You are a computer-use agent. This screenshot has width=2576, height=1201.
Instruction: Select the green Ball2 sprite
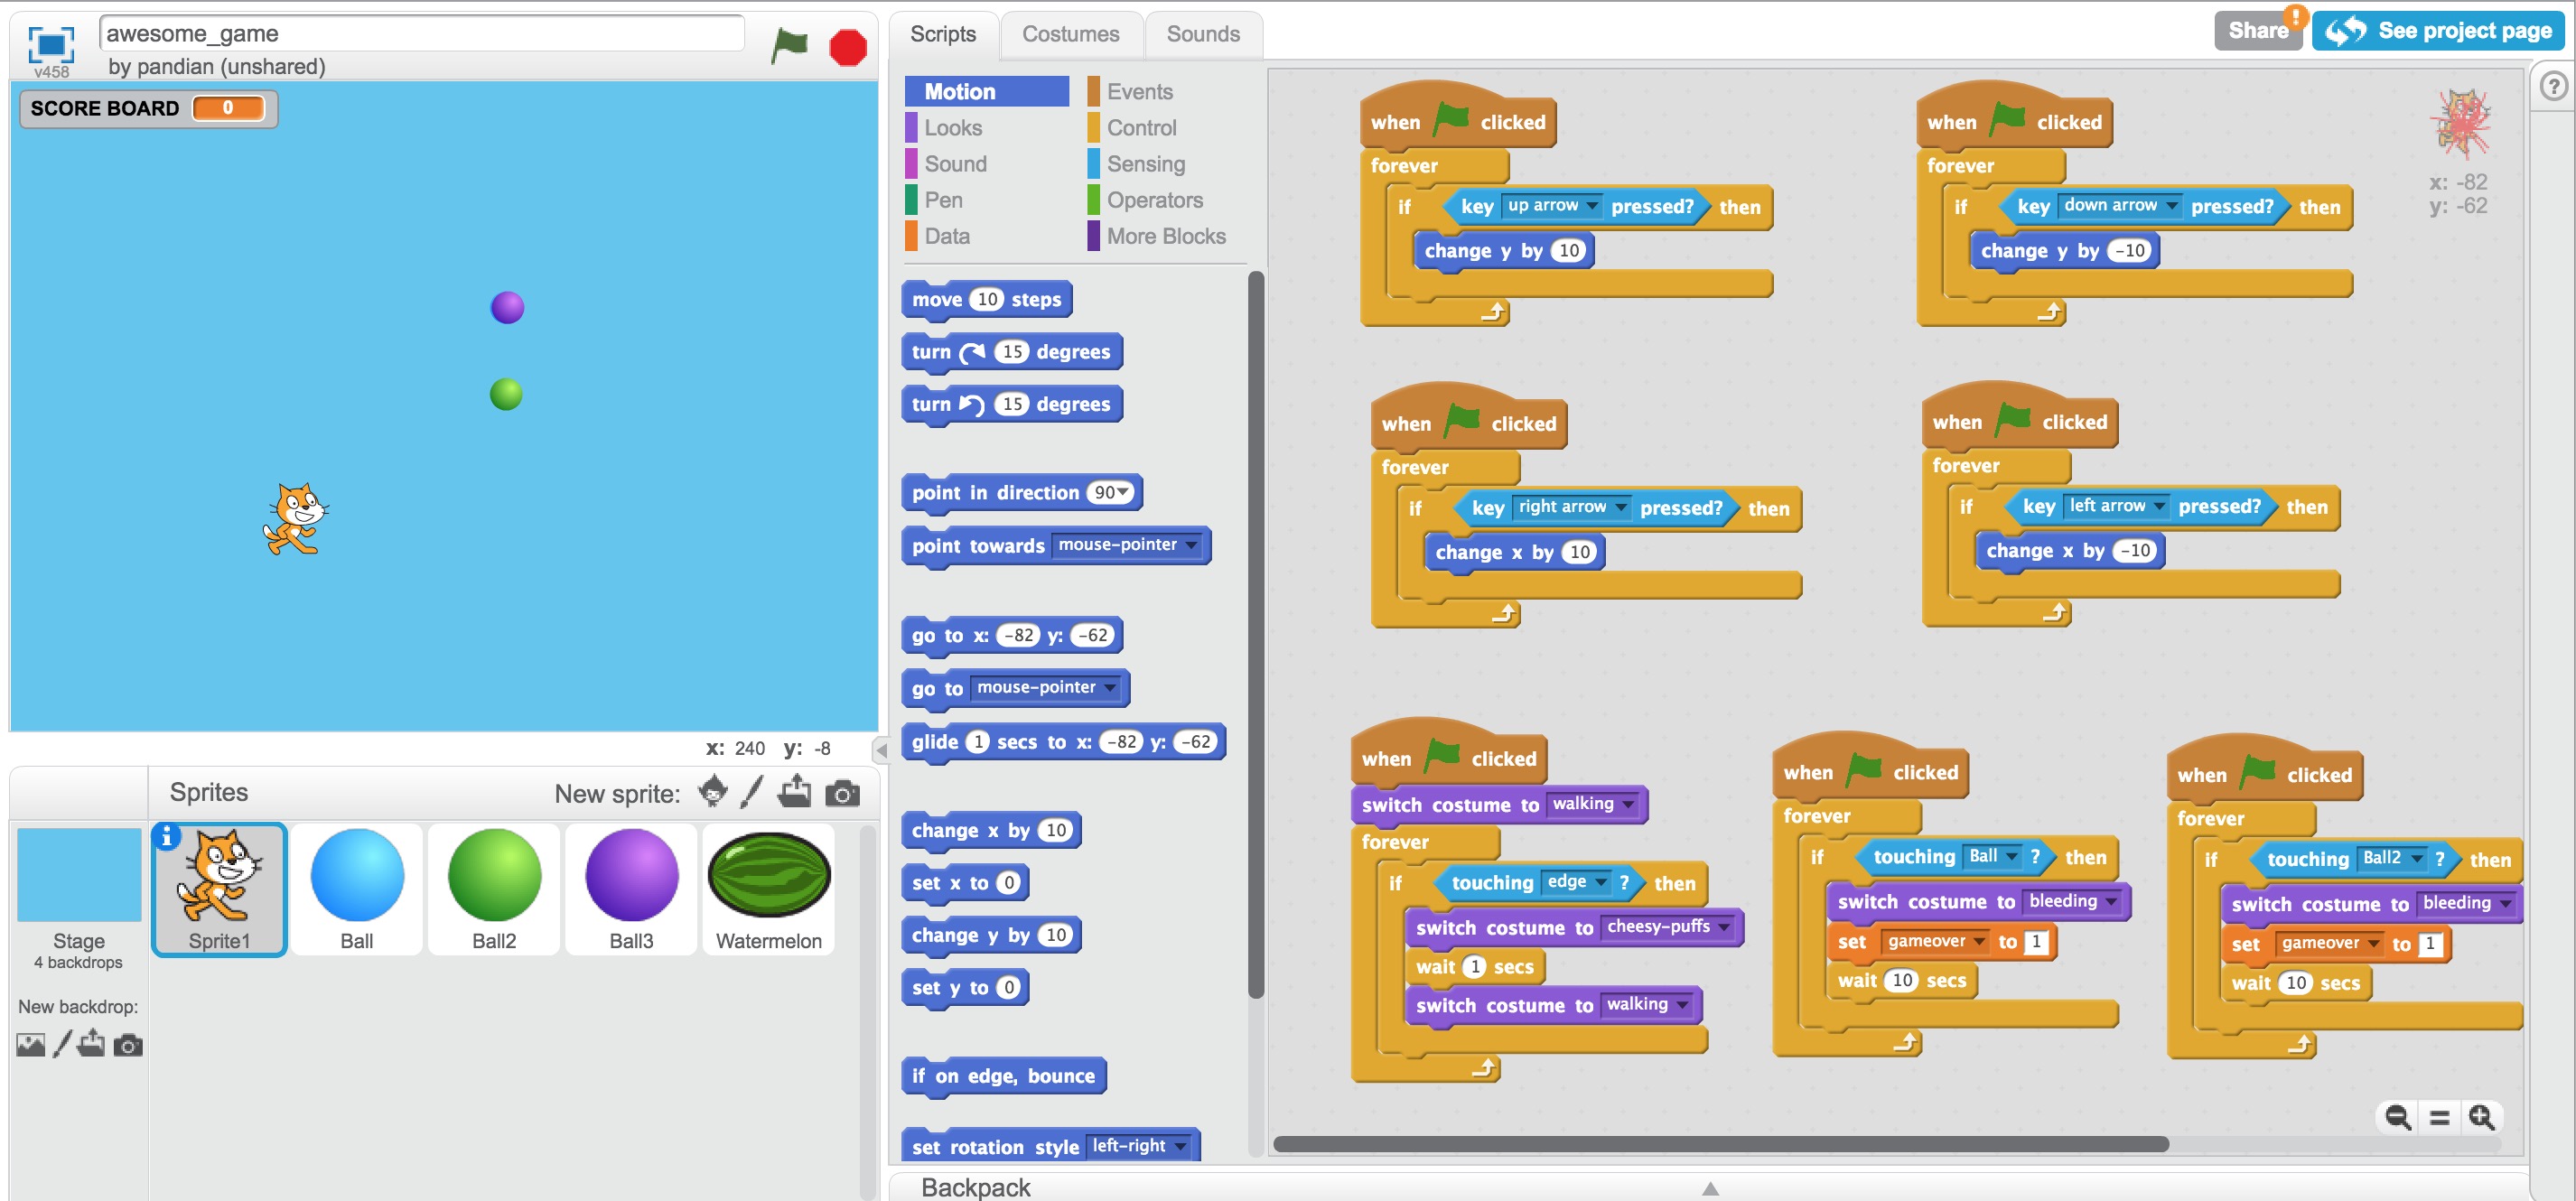coord(494,888)
